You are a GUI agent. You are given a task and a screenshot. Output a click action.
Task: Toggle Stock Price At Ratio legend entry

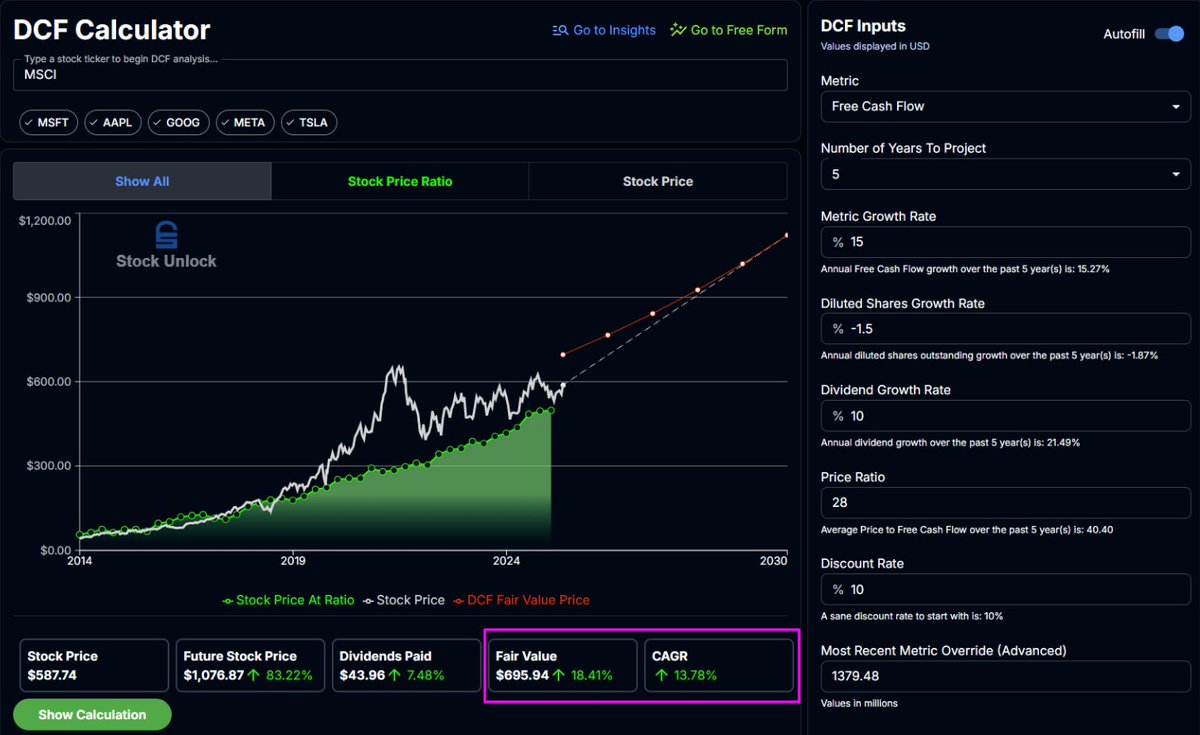click(288, 600)
